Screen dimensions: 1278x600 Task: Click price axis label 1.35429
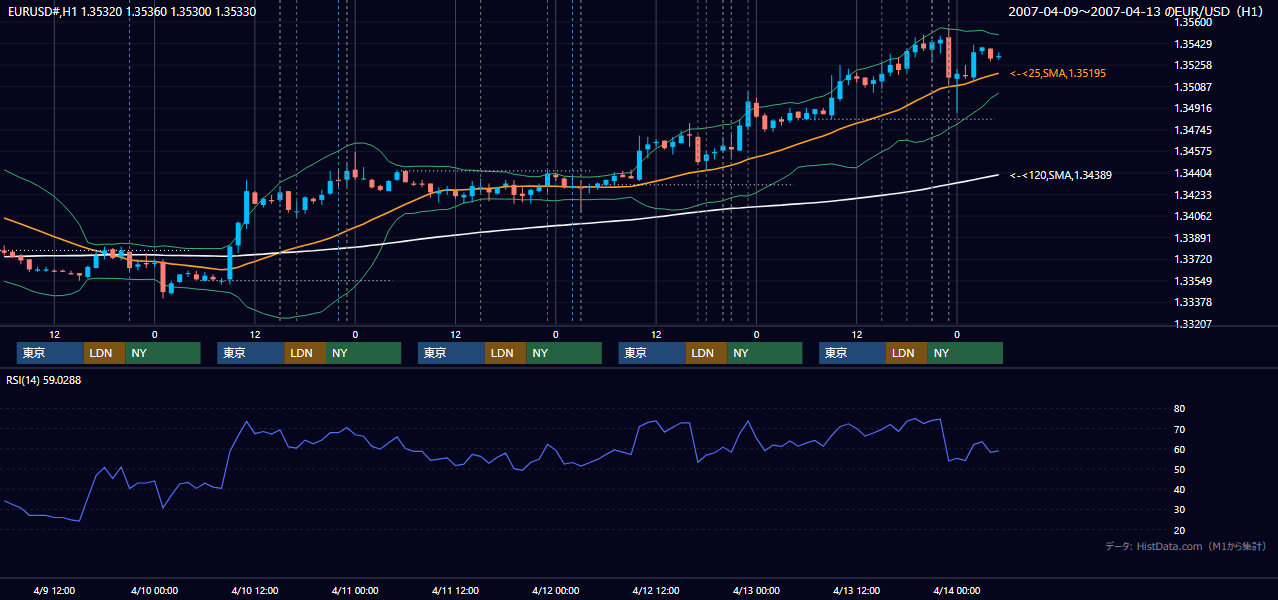coord(1193,44)
